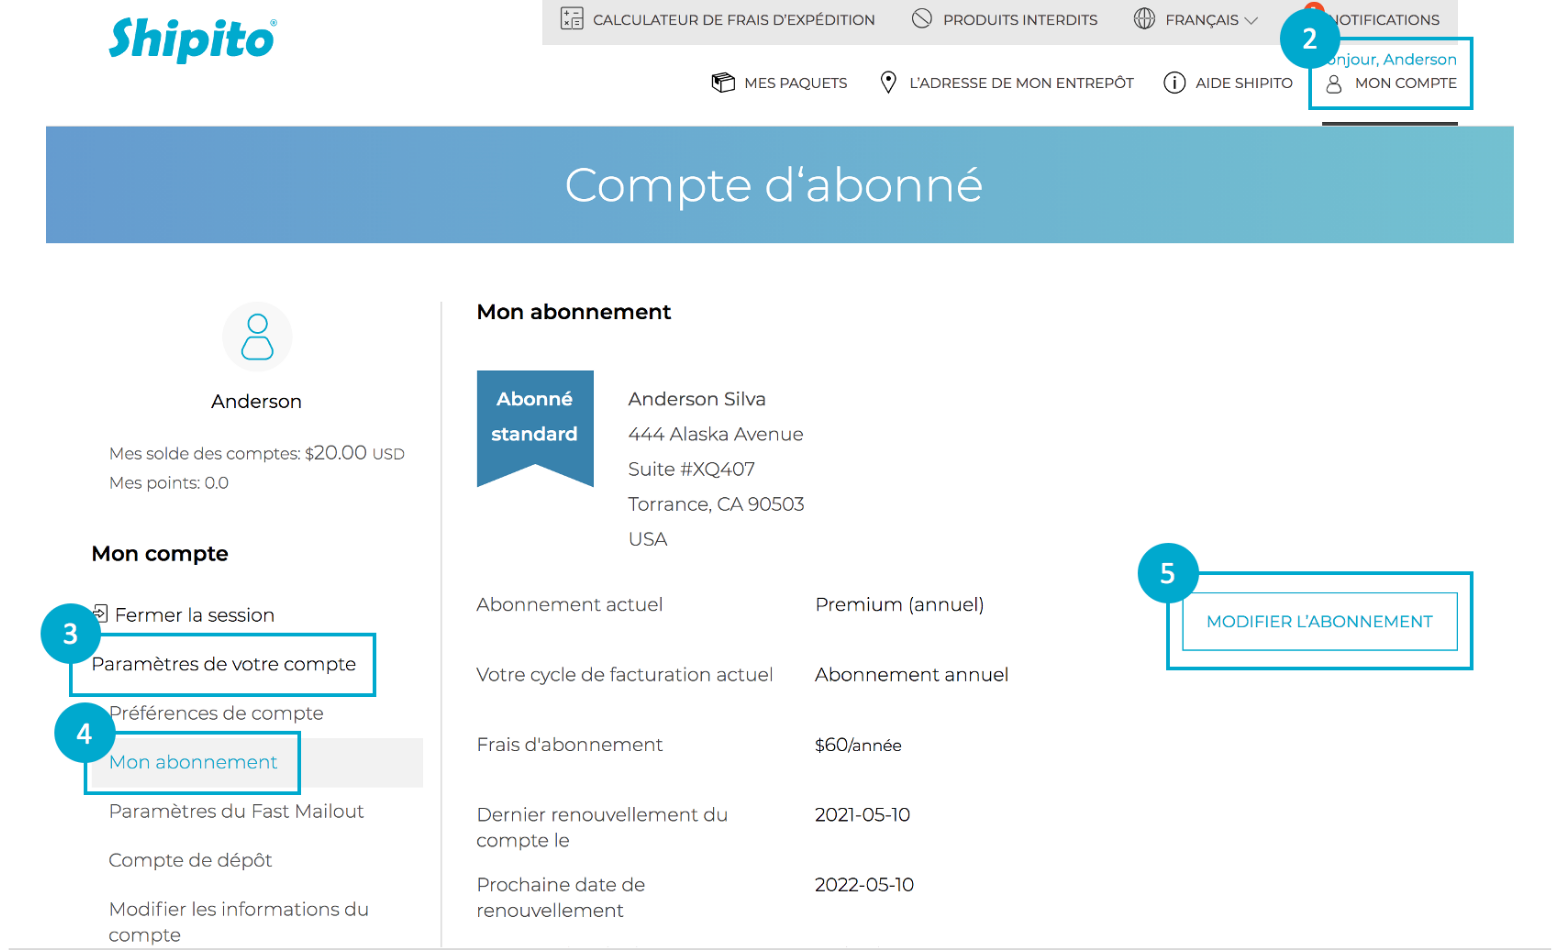
Task: Click the Mes points: 0.0 text
Action: coord(169,483)
